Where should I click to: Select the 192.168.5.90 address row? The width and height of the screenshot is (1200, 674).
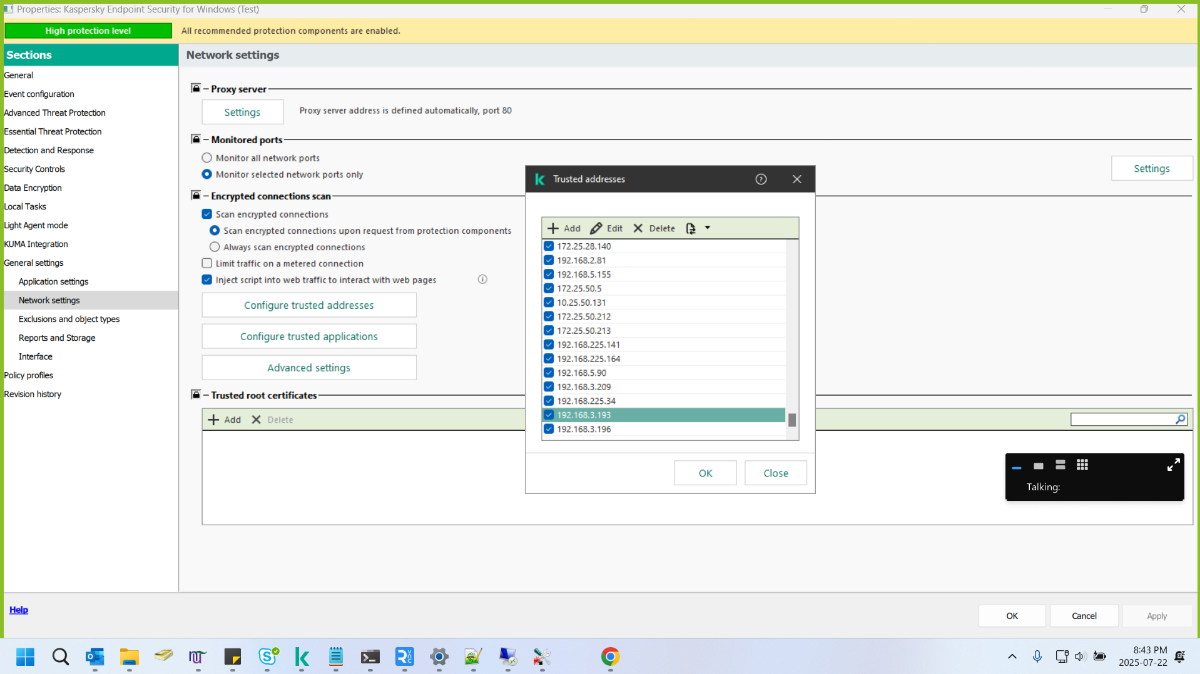pos(663,373)
